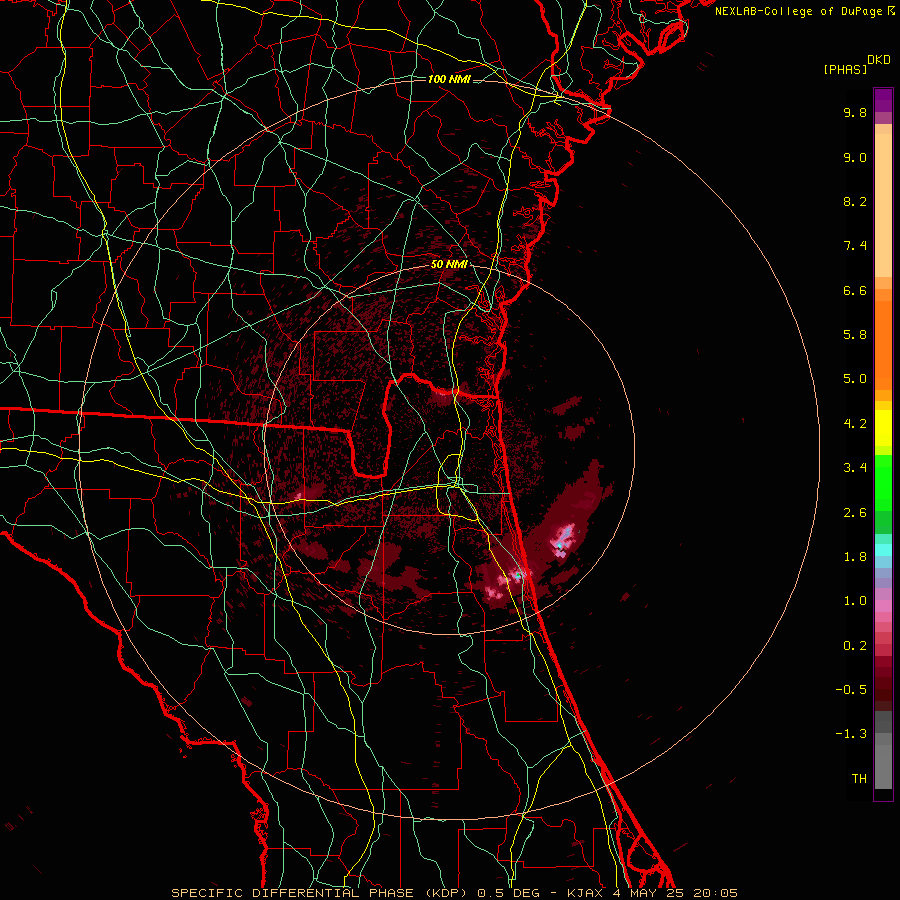Click the 100 NMI range ring label

(449, 79)
